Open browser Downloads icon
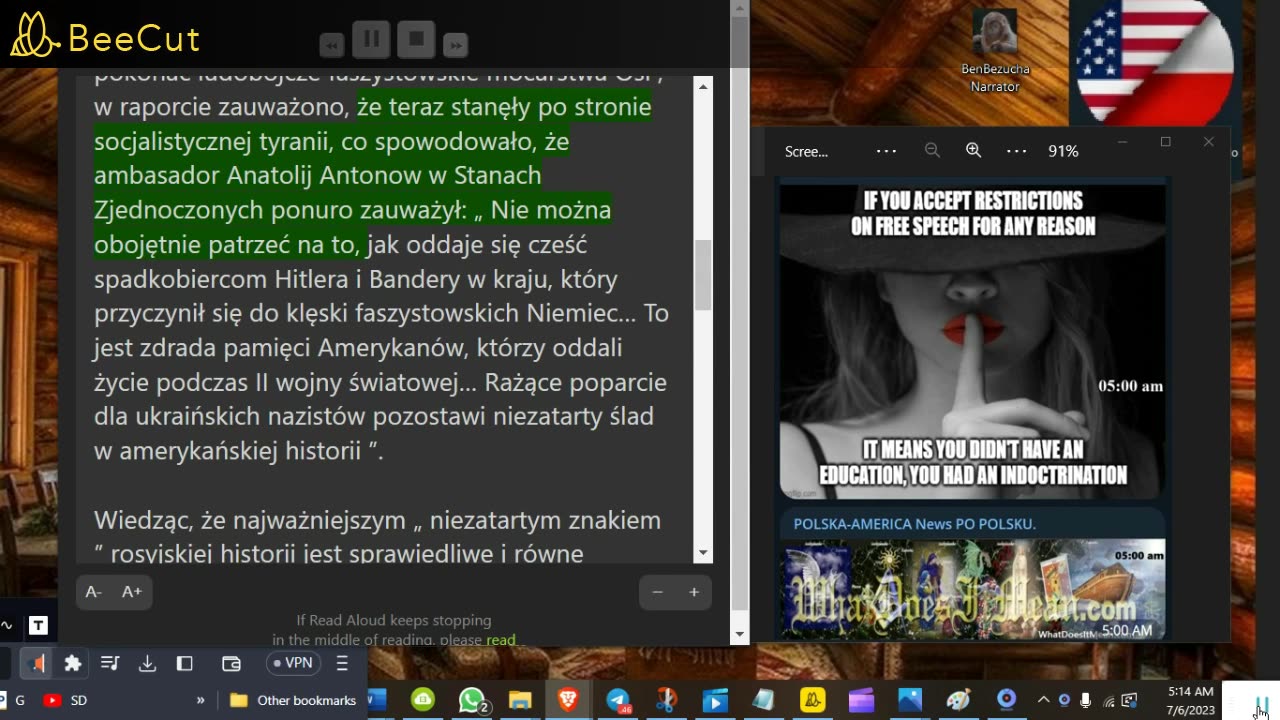 (147, 663)
